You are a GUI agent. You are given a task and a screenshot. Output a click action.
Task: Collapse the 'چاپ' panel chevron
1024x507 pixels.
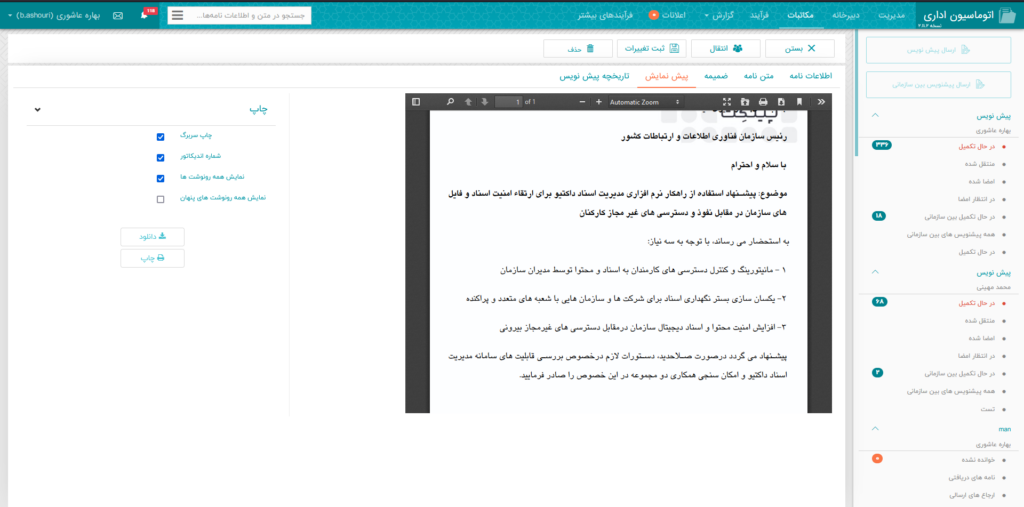(38, 110)
